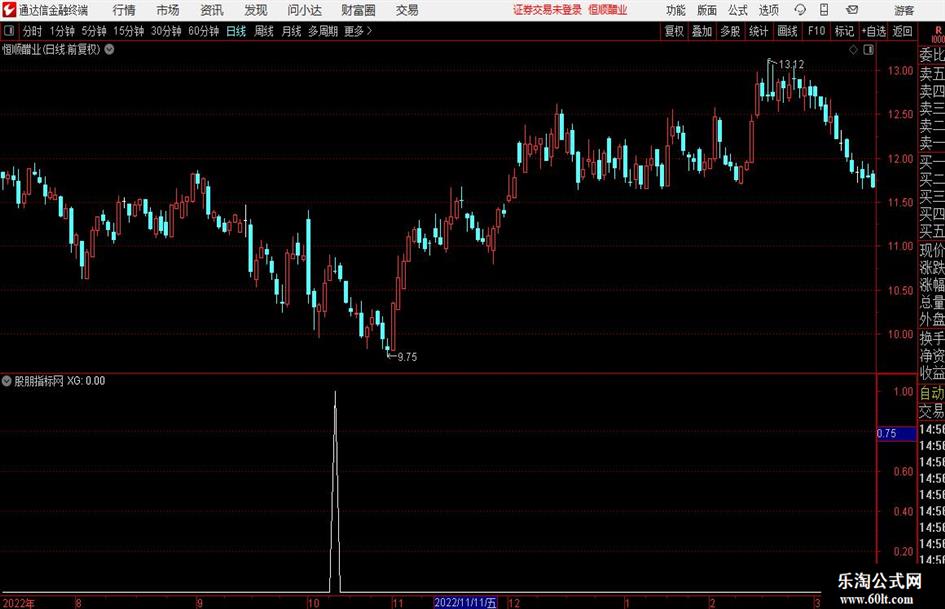Click the 2022/11/11/五 date marker
The height and width of the screenshot is (609, 945).
point(465,603)
